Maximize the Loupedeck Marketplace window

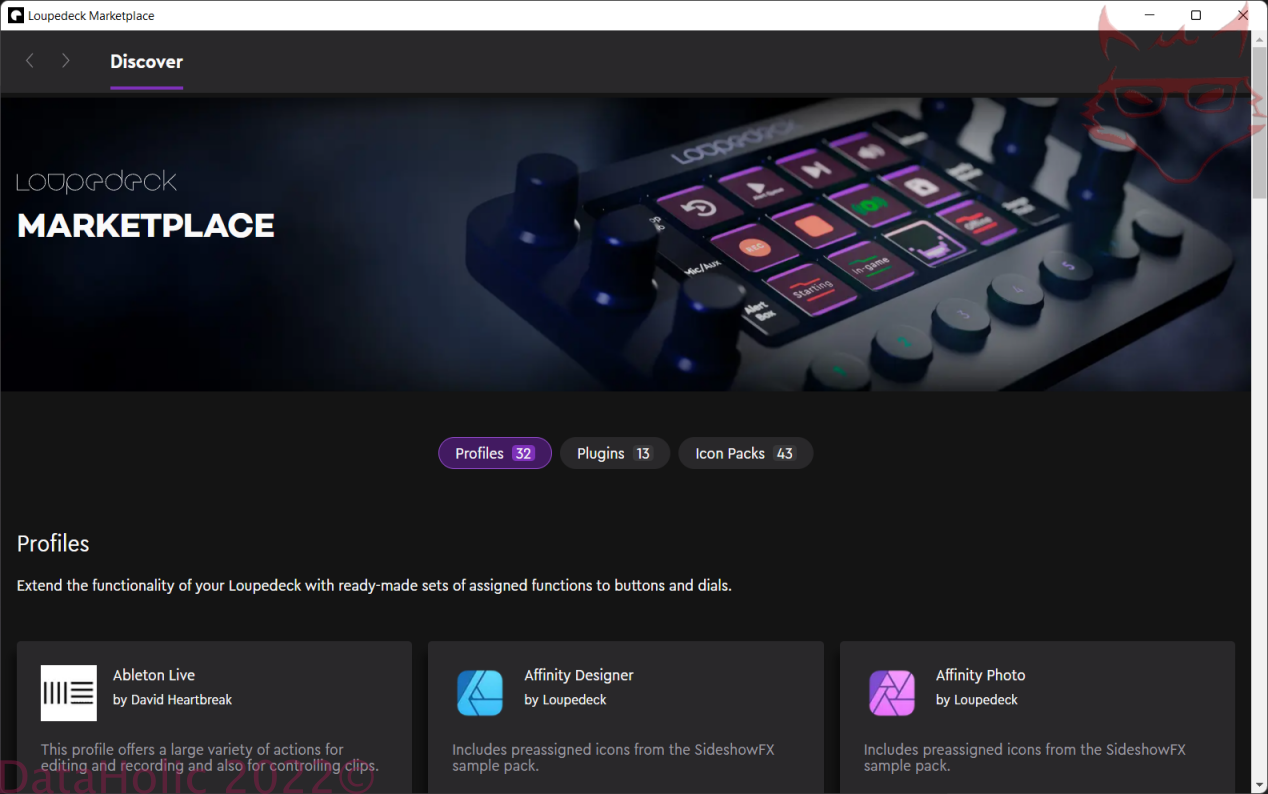pos(1196,15)
